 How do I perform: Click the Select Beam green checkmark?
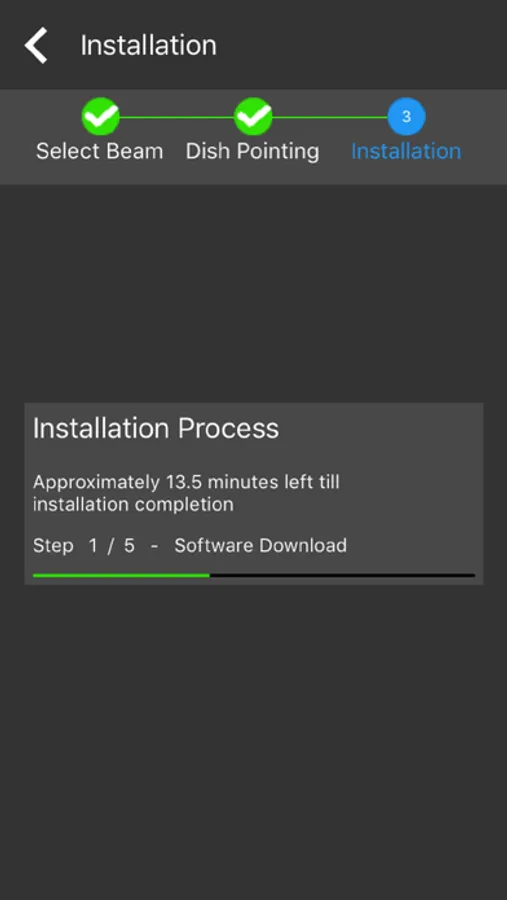pyautogui.click(x=100, y=117)
